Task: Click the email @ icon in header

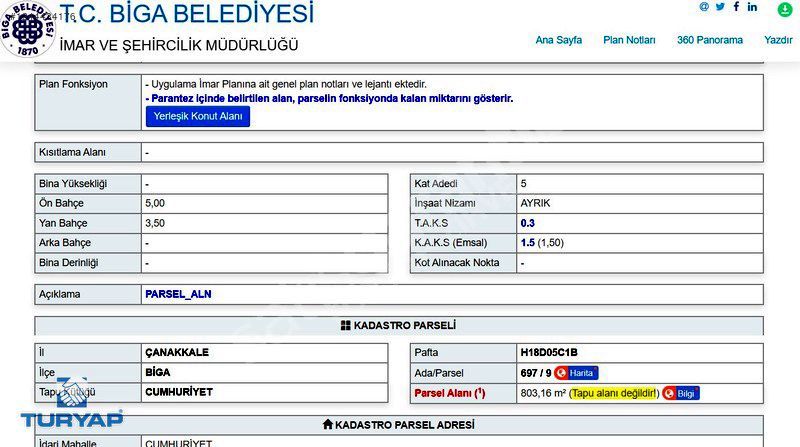Action: tap(704, 7)
